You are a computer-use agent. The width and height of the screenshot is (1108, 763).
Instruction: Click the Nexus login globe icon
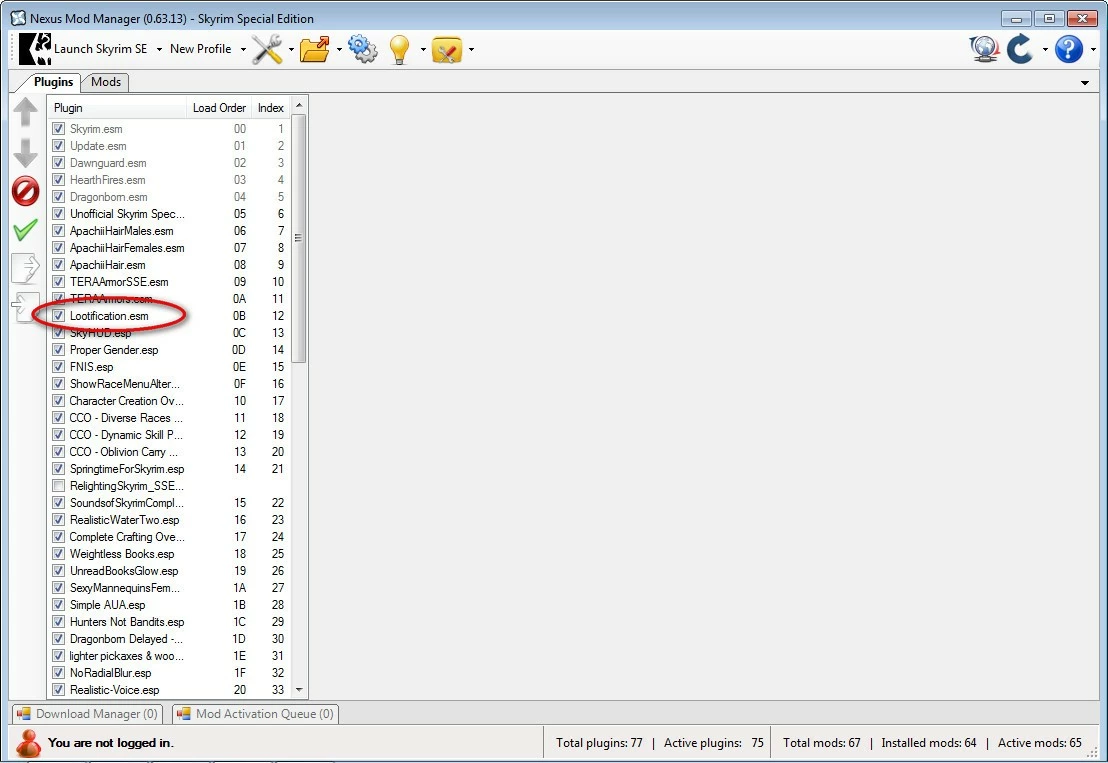[984, 49]
